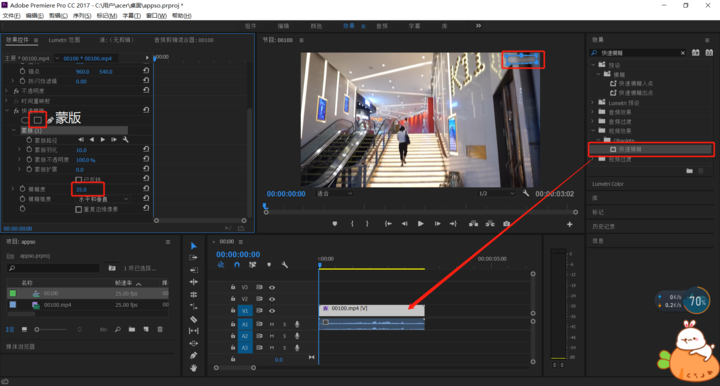Open mask tracking wrench options
Viewport: 720px width, 386px height.
125,140
